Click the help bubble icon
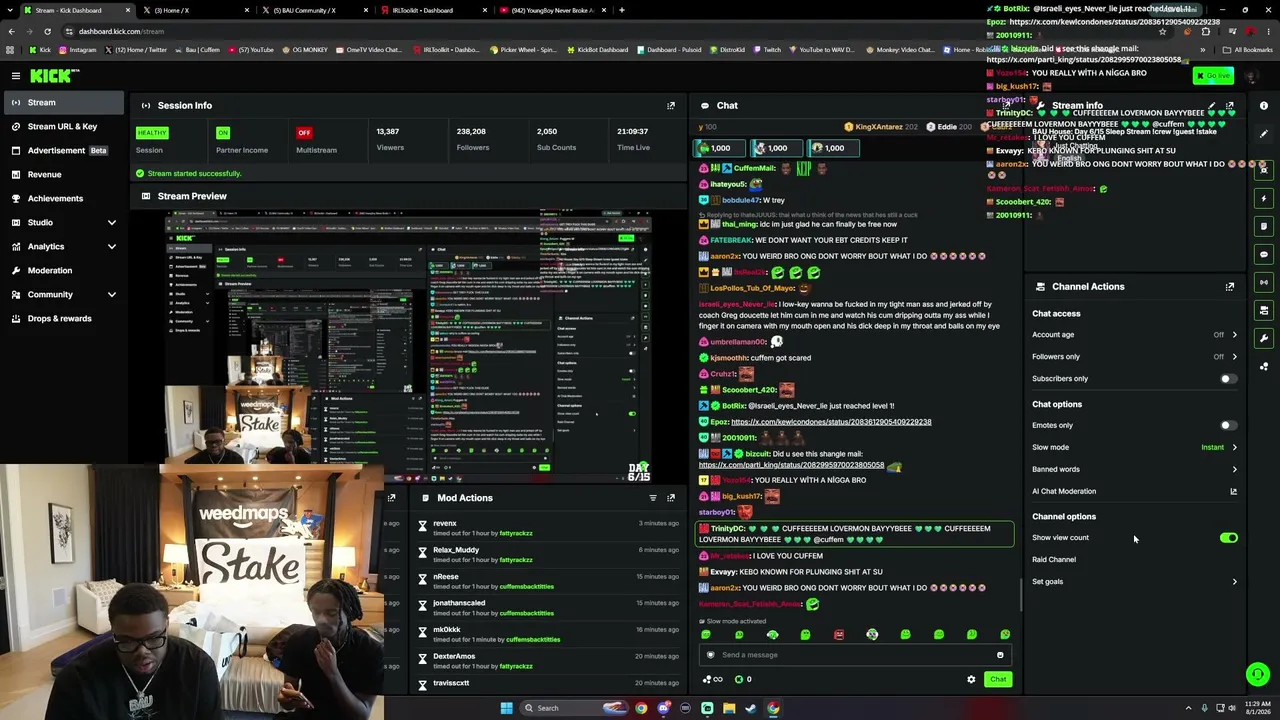 coord(1258,674)
